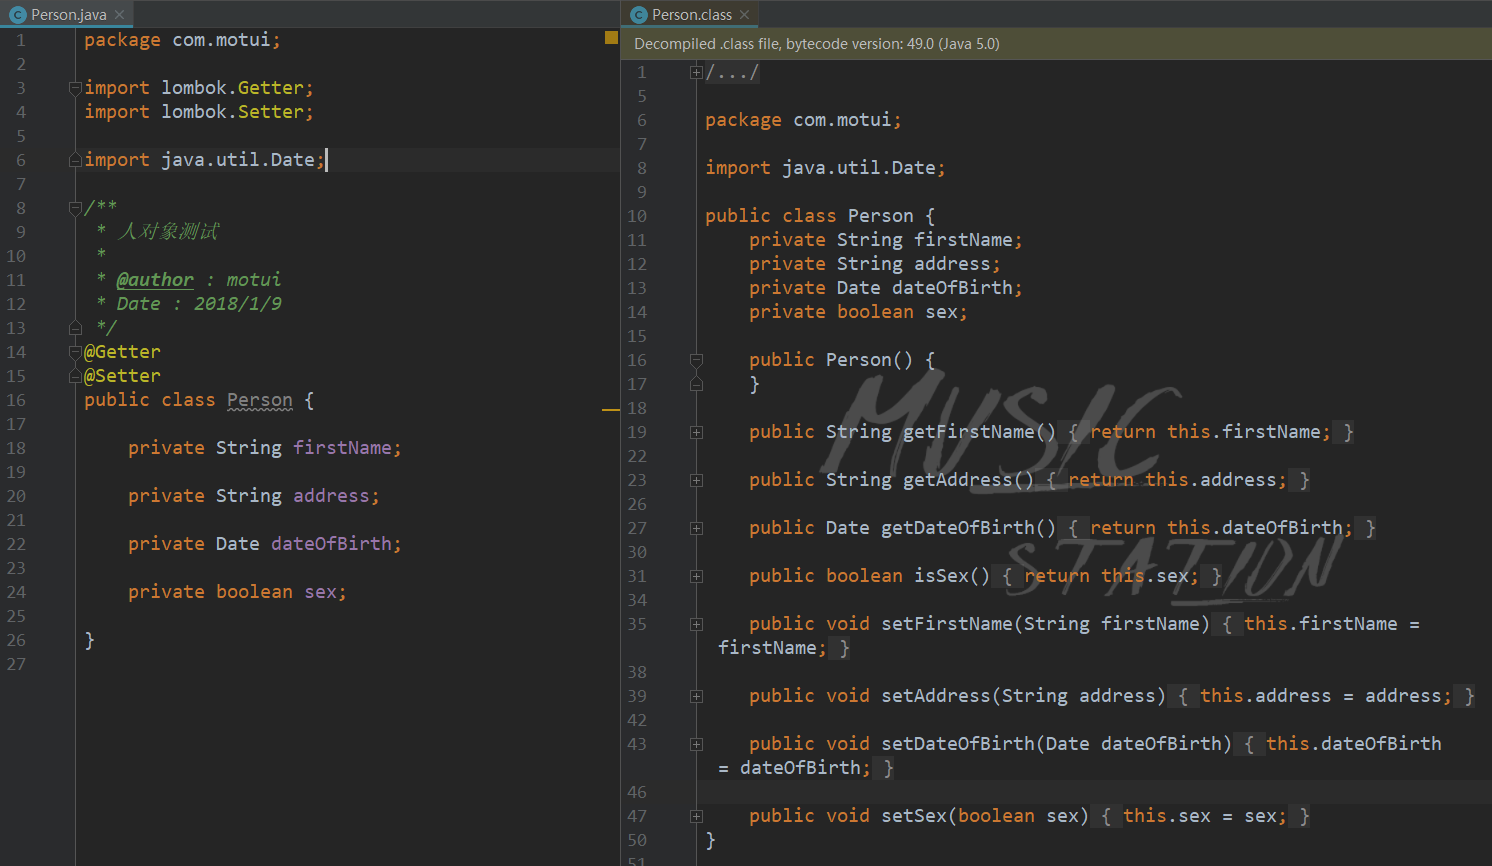Viewport: 1492px width, 866px height.
Task: Click 'import lombok.Setter;' line
Action: [x=199, y=112]
